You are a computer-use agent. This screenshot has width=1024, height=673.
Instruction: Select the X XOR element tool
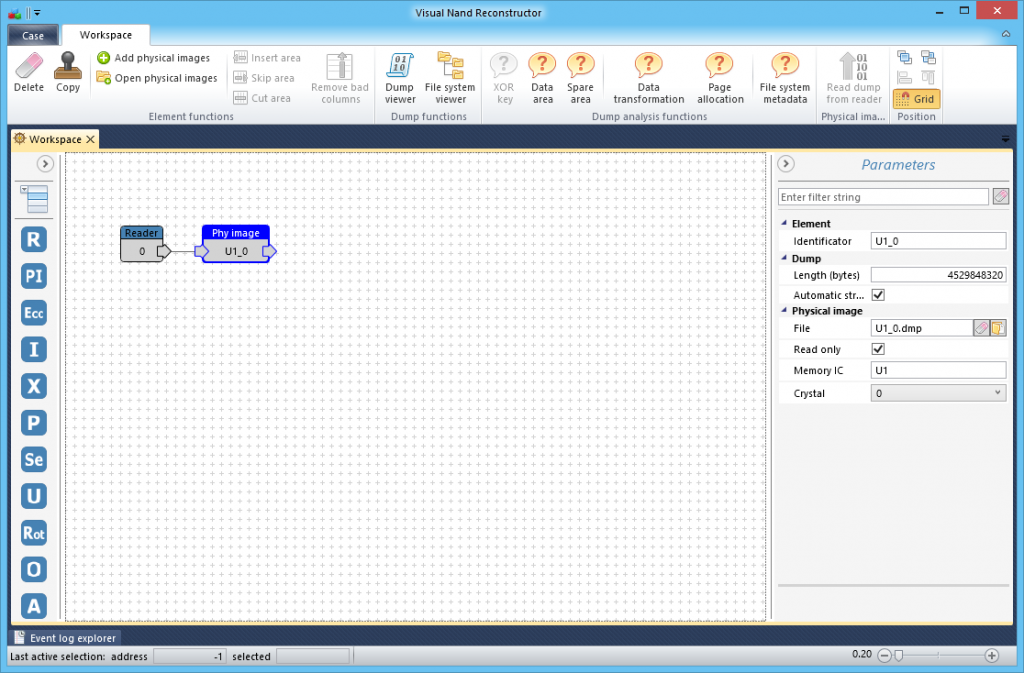[33, 386]
